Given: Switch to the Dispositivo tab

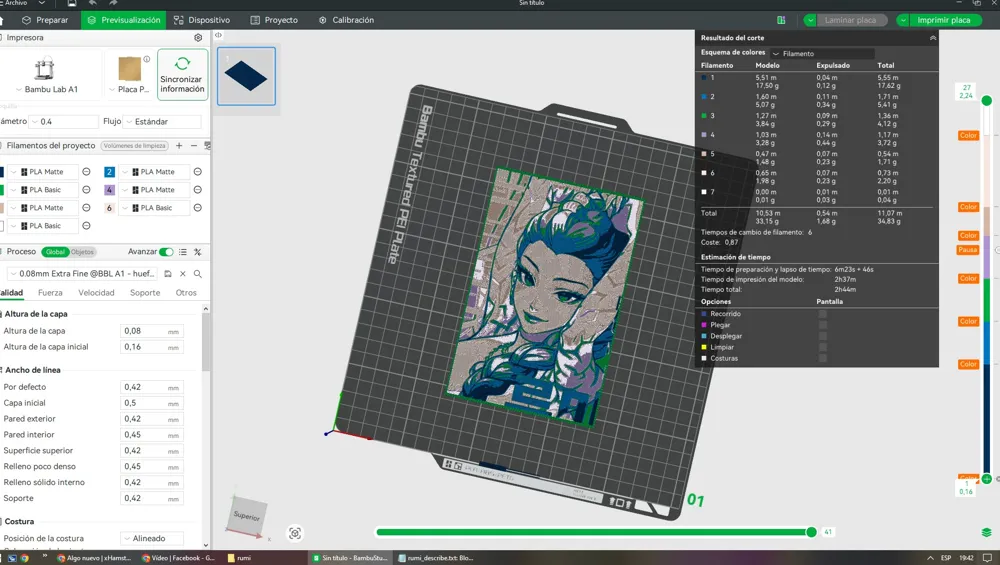Looking at the screenshot, I should point(202,20).
